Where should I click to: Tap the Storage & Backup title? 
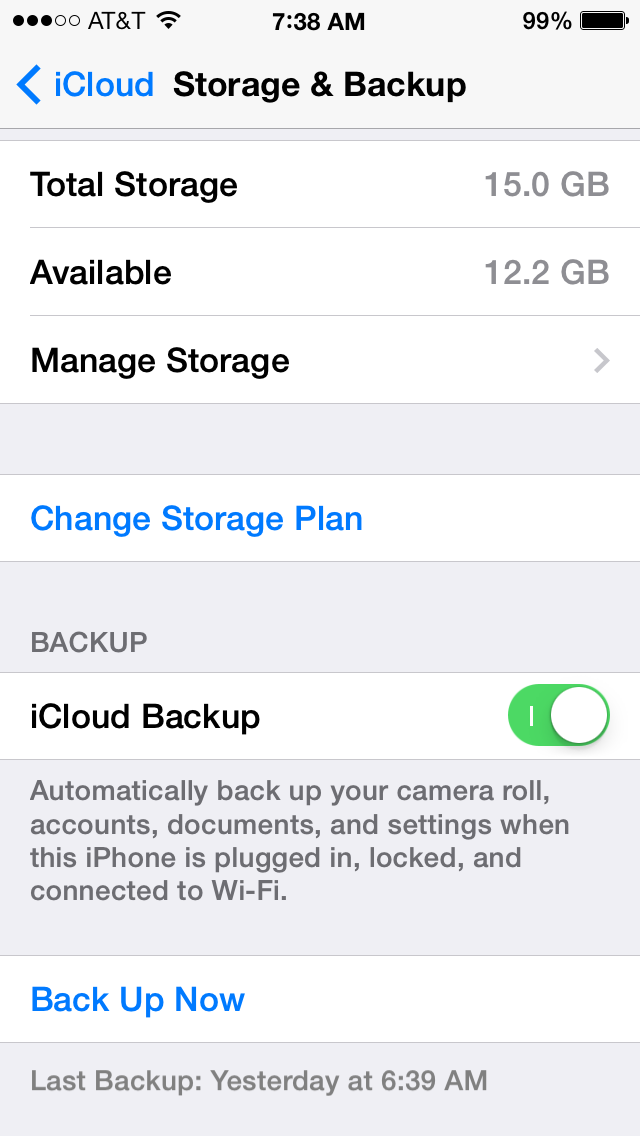click(319, 85)
